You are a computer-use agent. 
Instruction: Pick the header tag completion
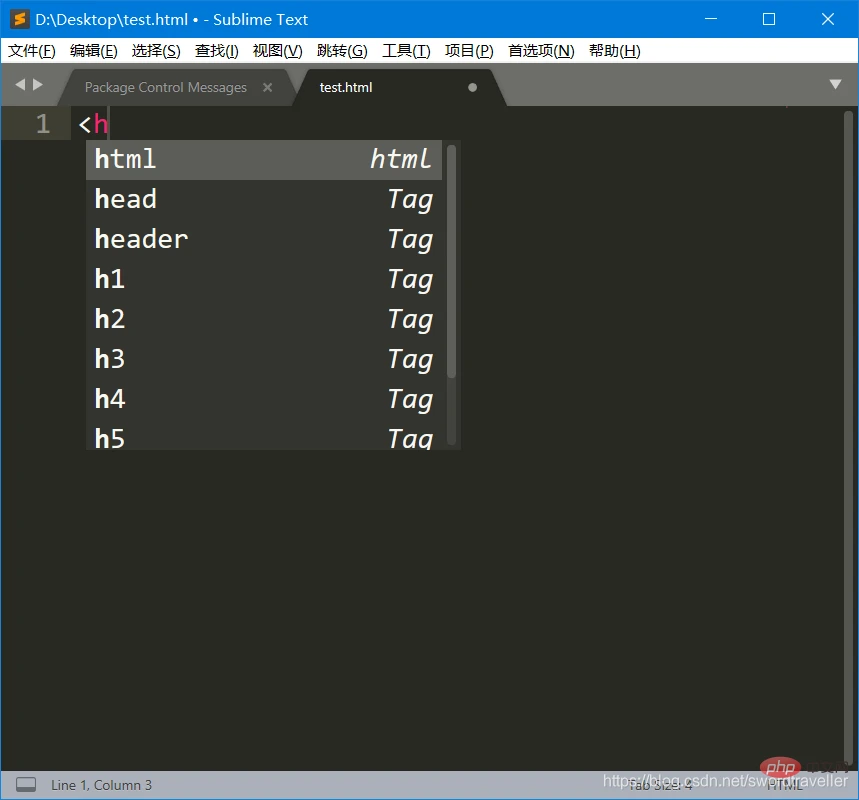[264, 239]
